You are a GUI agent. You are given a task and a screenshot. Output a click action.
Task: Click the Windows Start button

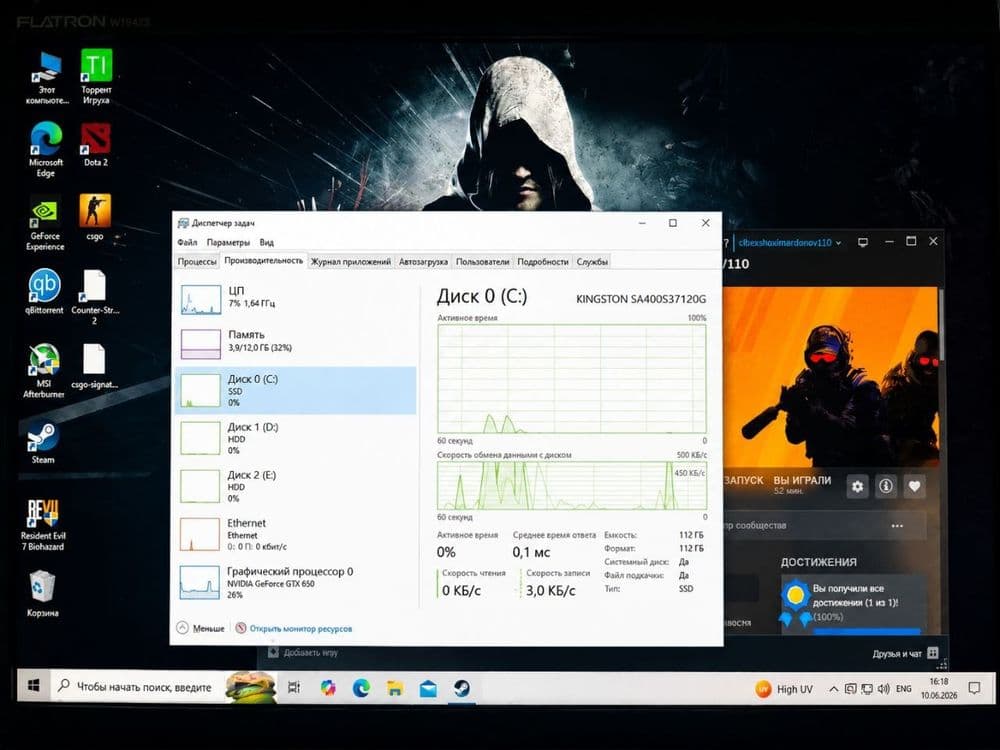(x=34, y=686)
